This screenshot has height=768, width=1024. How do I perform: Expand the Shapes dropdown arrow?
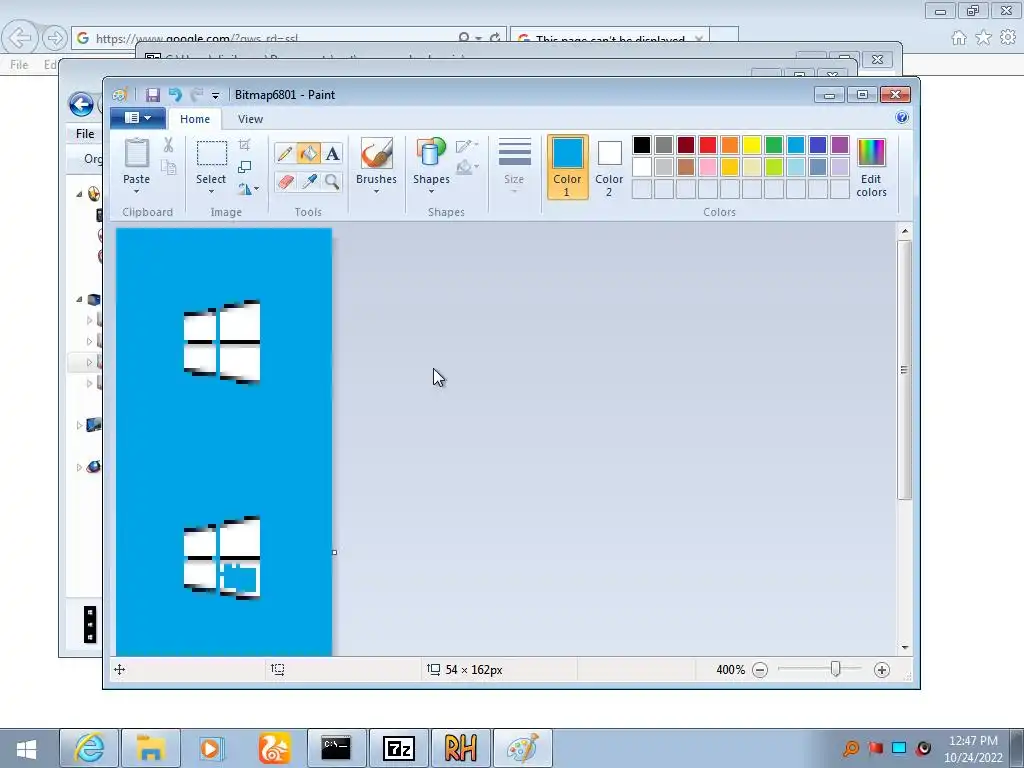pos(431,191)
